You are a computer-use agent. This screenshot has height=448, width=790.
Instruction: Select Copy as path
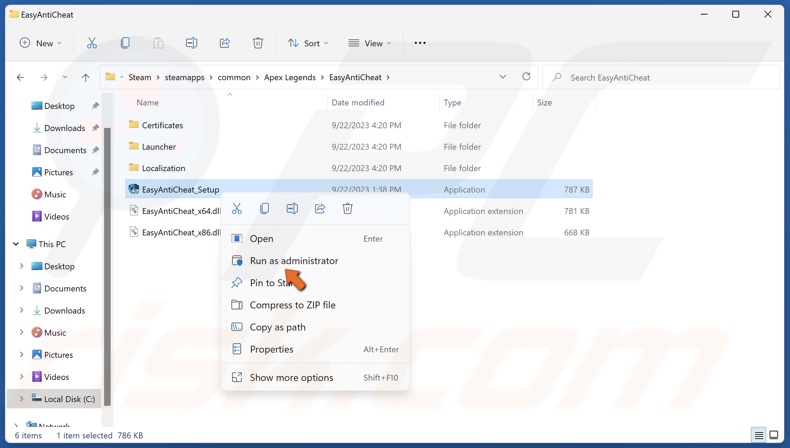pyautogui.click(x=315, y=327)
